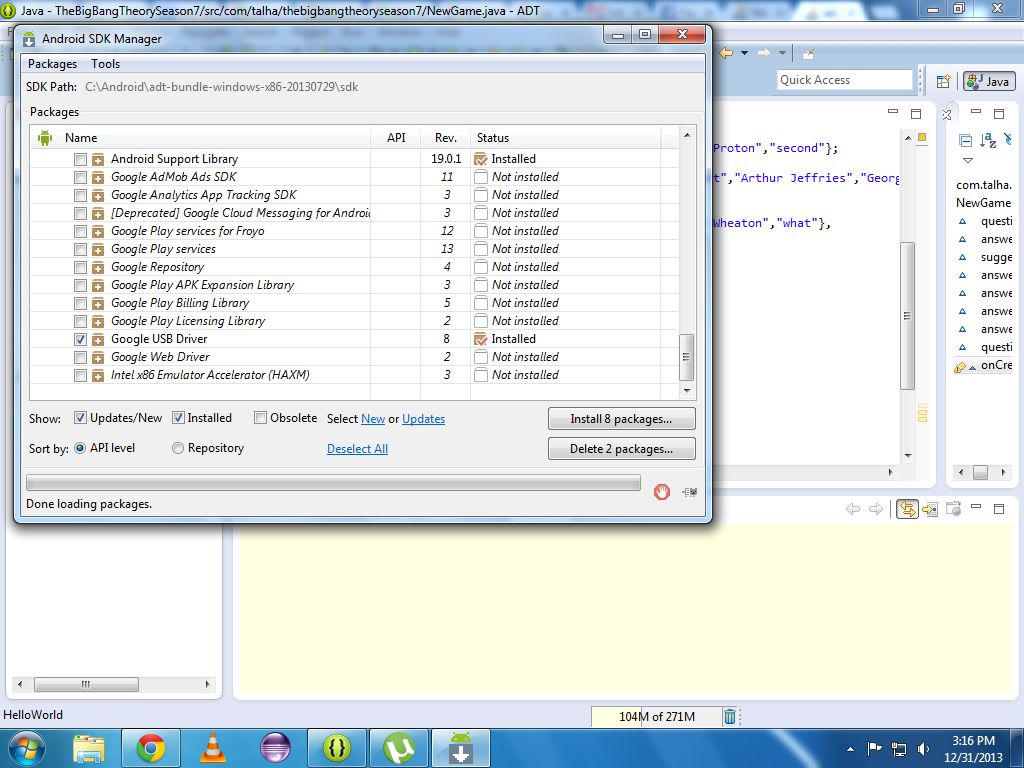1024x768 pixels.
Task: Click the left panel horizontal scrollbar thumb
Action: pyautogui.click(x=86, y=684)
